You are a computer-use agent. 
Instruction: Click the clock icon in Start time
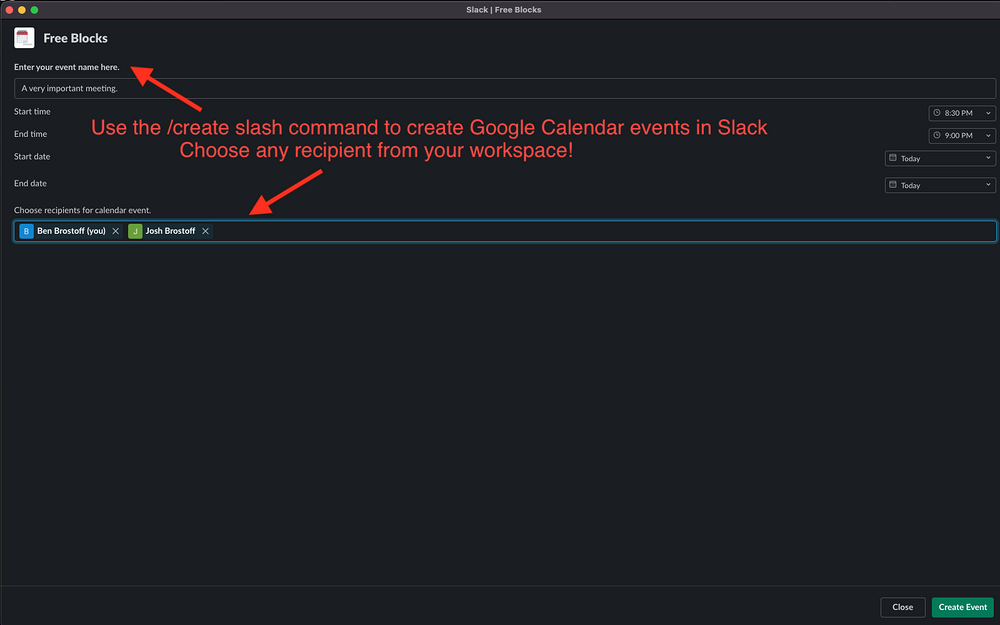point(937,113)
